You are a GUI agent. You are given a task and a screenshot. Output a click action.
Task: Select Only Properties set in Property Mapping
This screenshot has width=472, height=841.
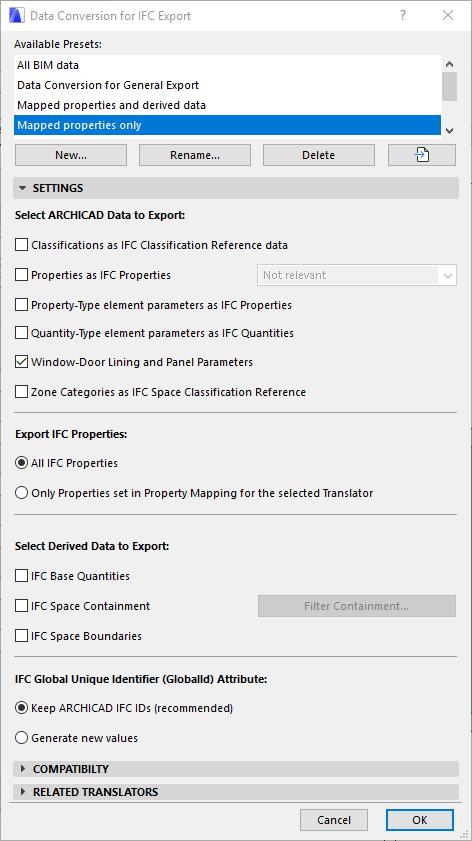[21, 493]
